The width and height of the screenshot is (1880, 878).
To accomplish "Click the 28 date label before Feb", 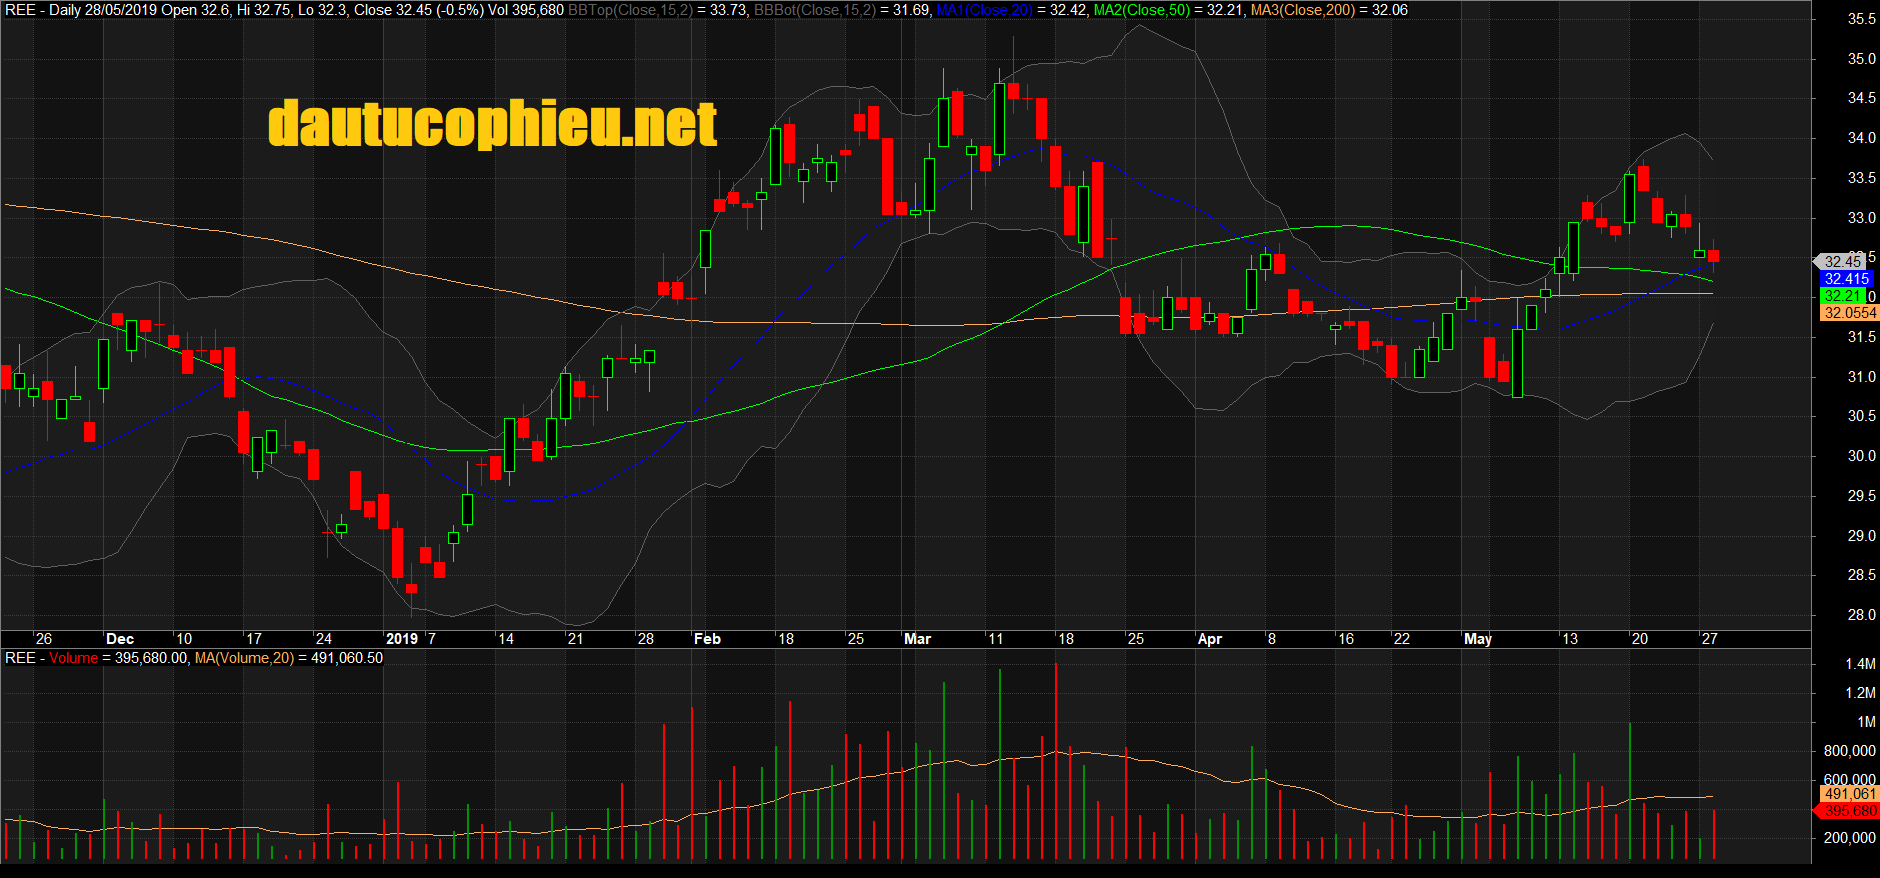I will point(646,639).
